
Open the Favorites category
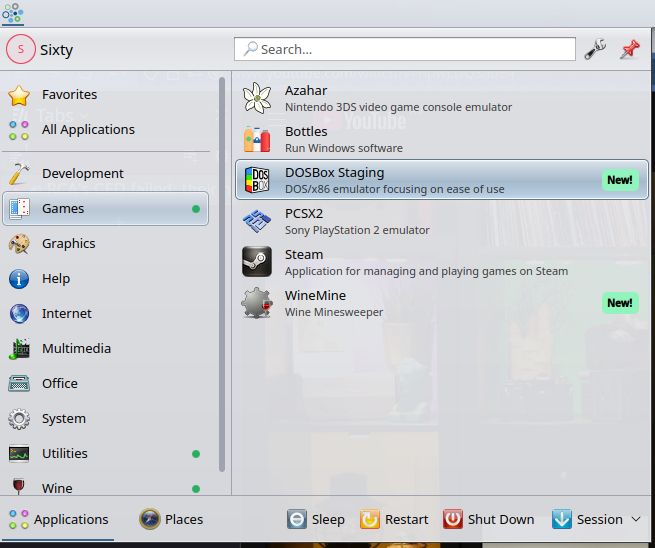(105, 94)
